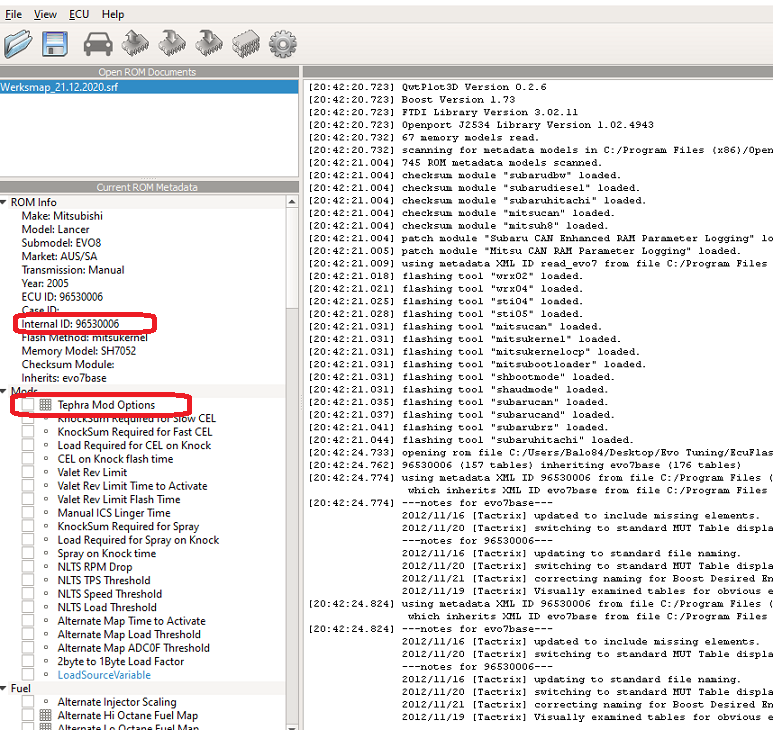This screenshot has height=730, width=773.
Task: Click the chip icon with up arrow
Action: pyautogui.click(x=134, y=43)
